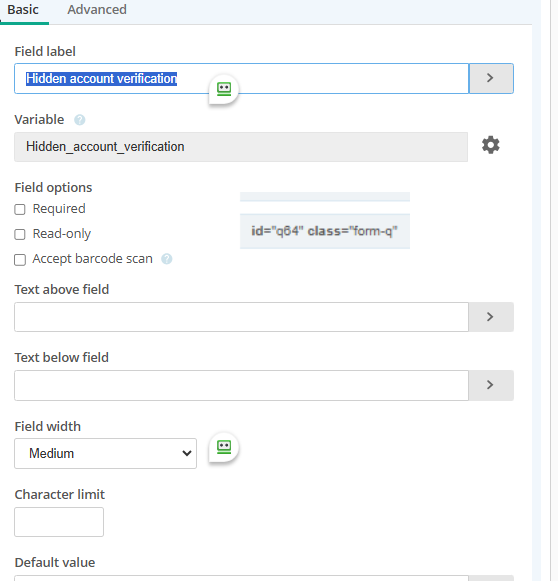Expand the Text above field editor arrow
This screenshot has height=581, width=558.
coord(491,317)
